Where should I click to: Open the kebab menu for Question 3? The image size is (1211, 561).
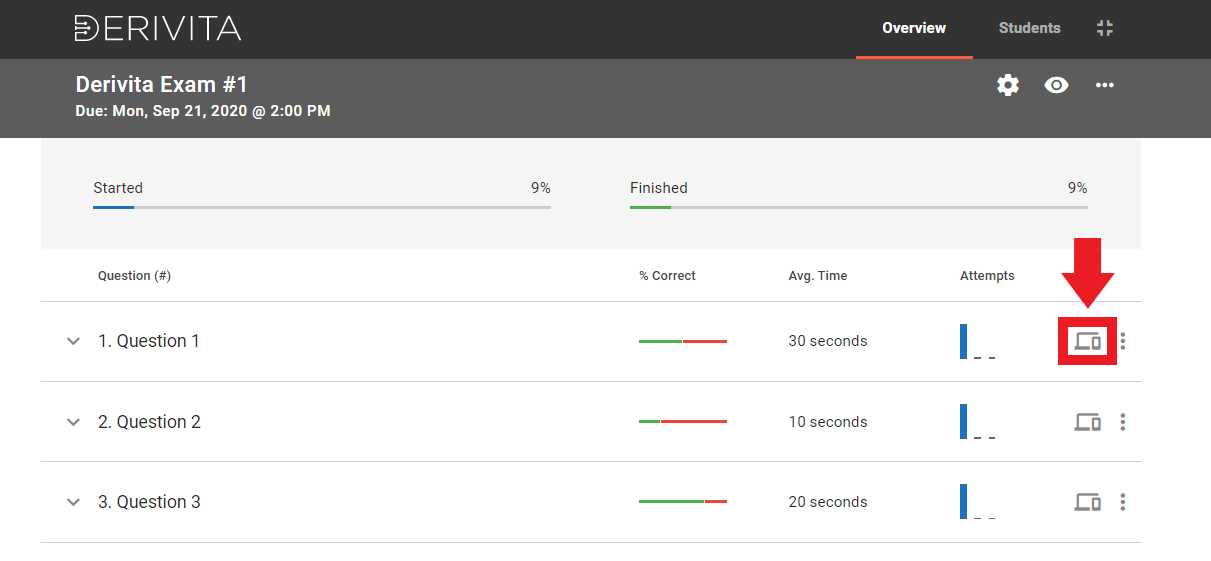(1123, 502)
